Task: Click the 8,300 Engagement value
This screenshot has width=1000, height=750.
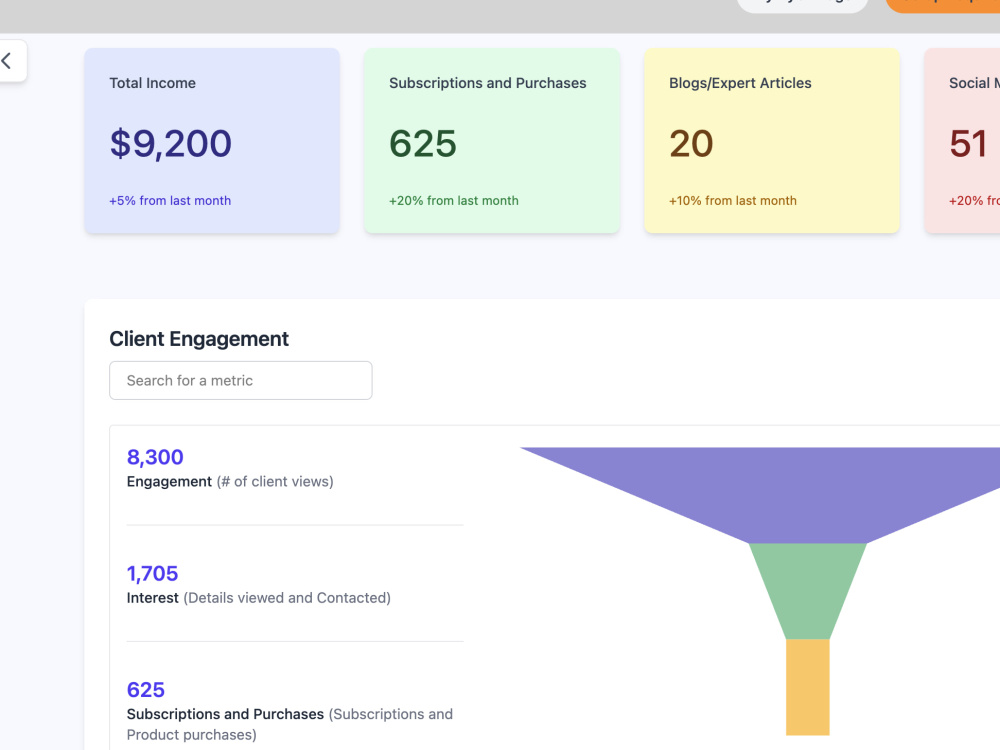Action: [x=155, y=457]
